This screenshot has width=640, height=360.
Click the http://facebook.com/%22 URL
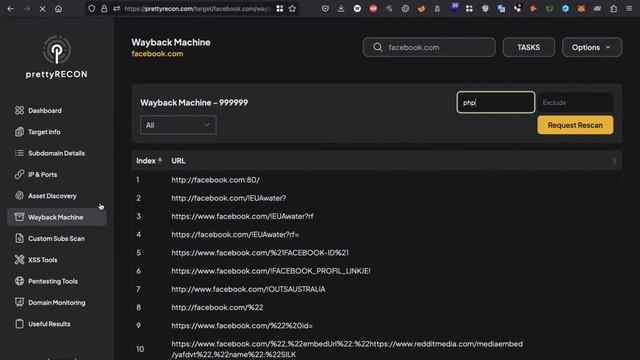point(217,307)
